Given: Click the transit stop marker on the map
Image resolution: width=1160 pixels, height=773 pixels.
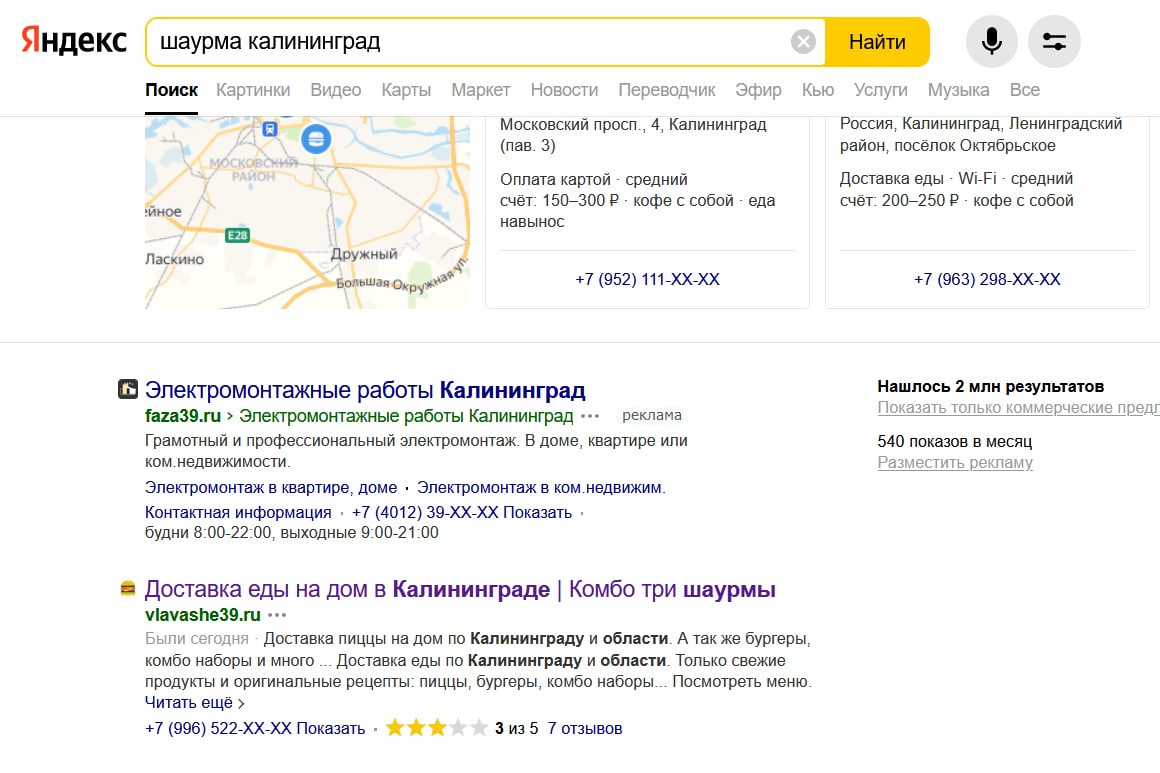Looking at the screenshot, I should tap(270, 129).
